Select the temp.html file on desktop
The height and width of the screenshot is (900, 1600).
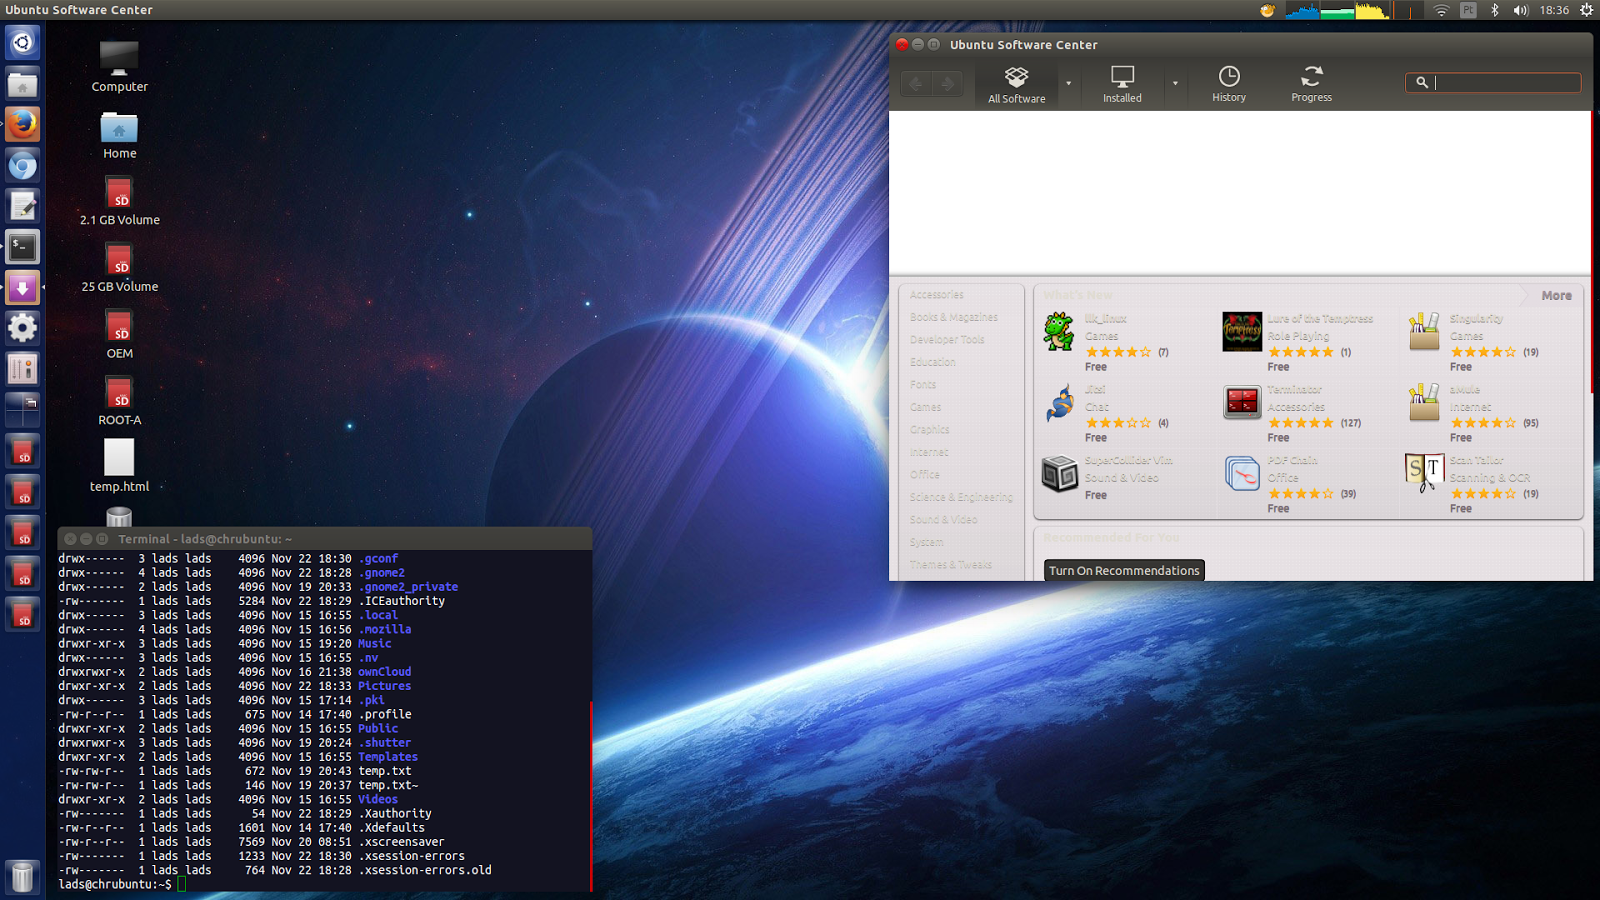(x=119, y=466)
